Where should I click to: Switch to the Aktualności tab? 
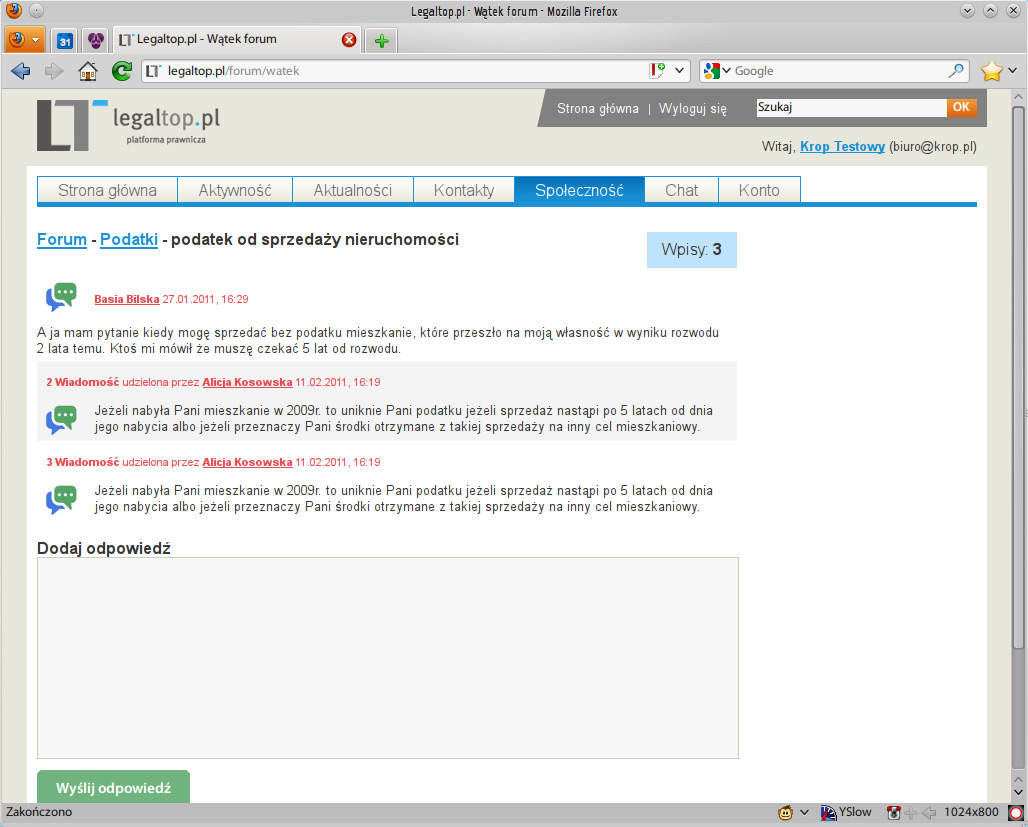[352, 190]
